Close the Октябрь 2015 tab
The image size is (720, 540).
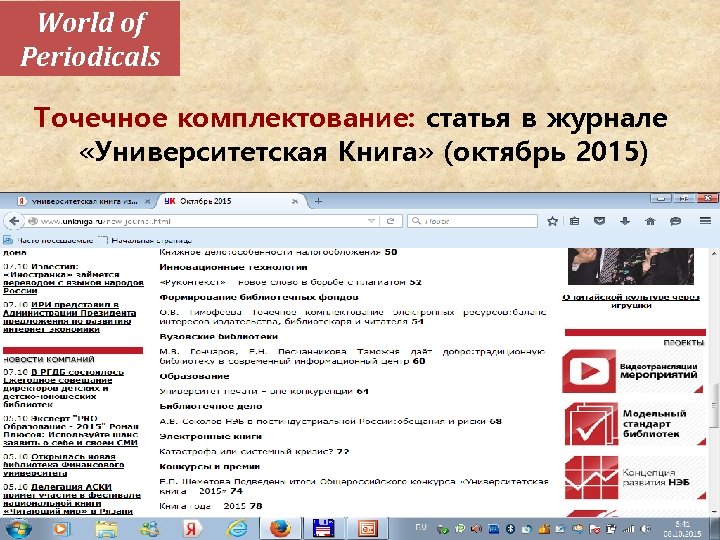(x=295, y=202)
